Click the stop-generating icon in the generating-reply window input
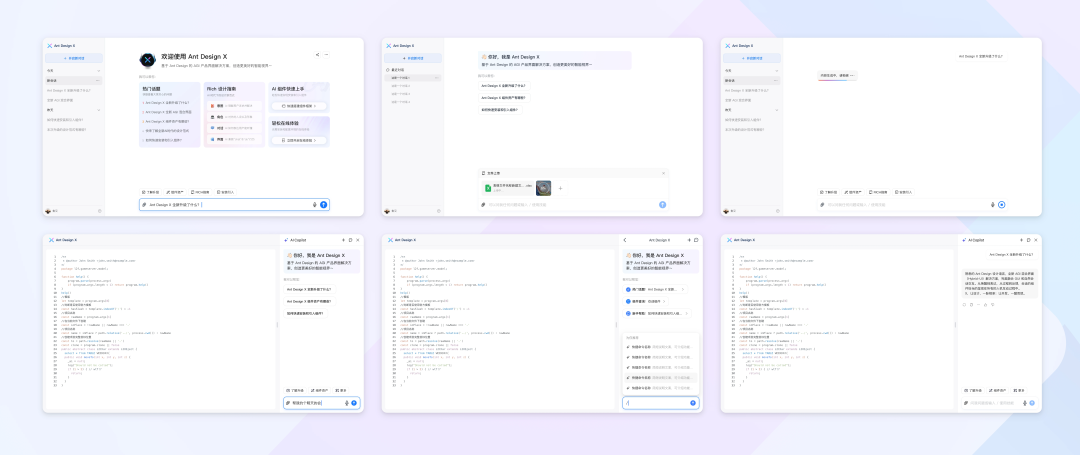 click(x=1001, y=204)
